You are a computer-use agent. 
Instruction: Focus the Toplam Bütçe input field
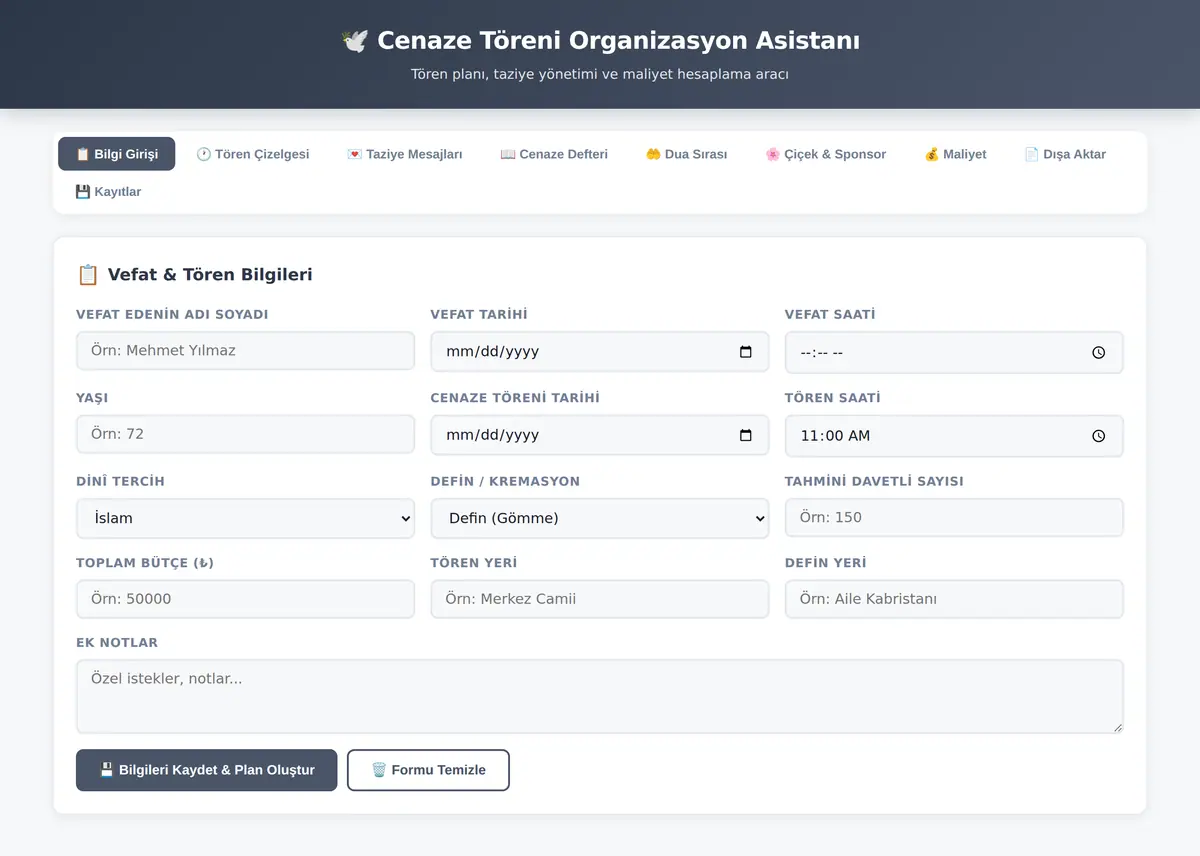click(245, 599)
